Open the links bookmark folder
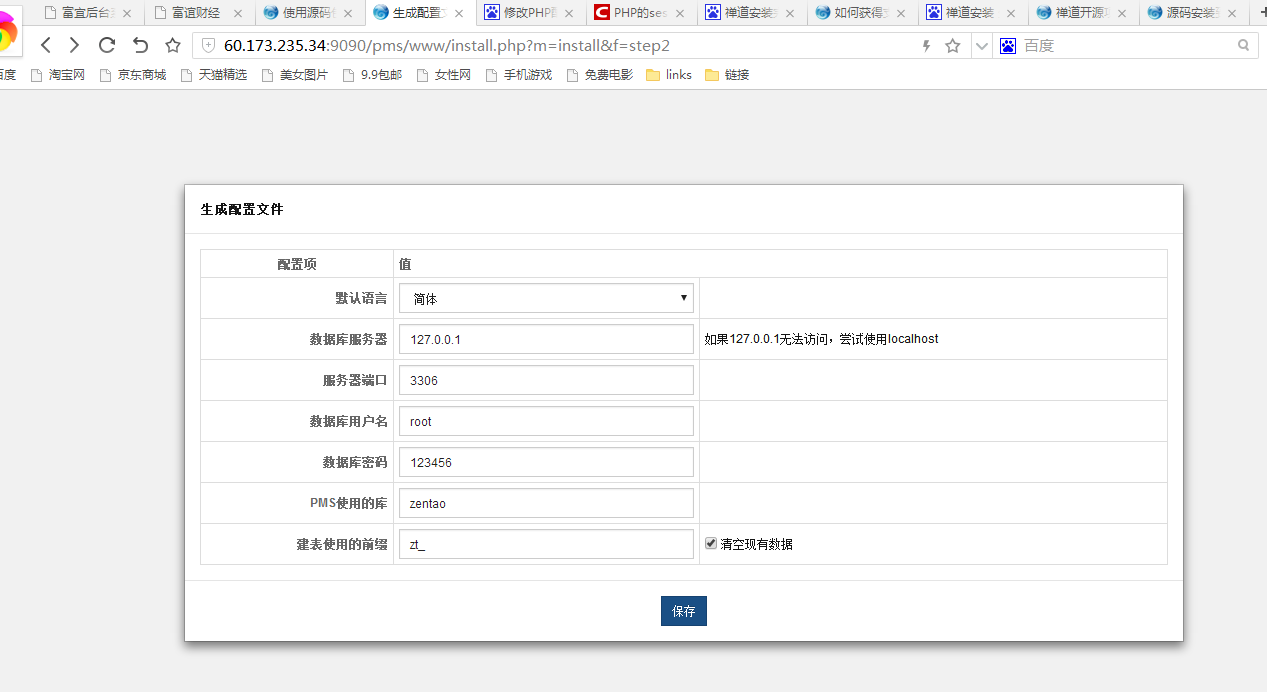 pyautogui.click(x=669, y=75)
